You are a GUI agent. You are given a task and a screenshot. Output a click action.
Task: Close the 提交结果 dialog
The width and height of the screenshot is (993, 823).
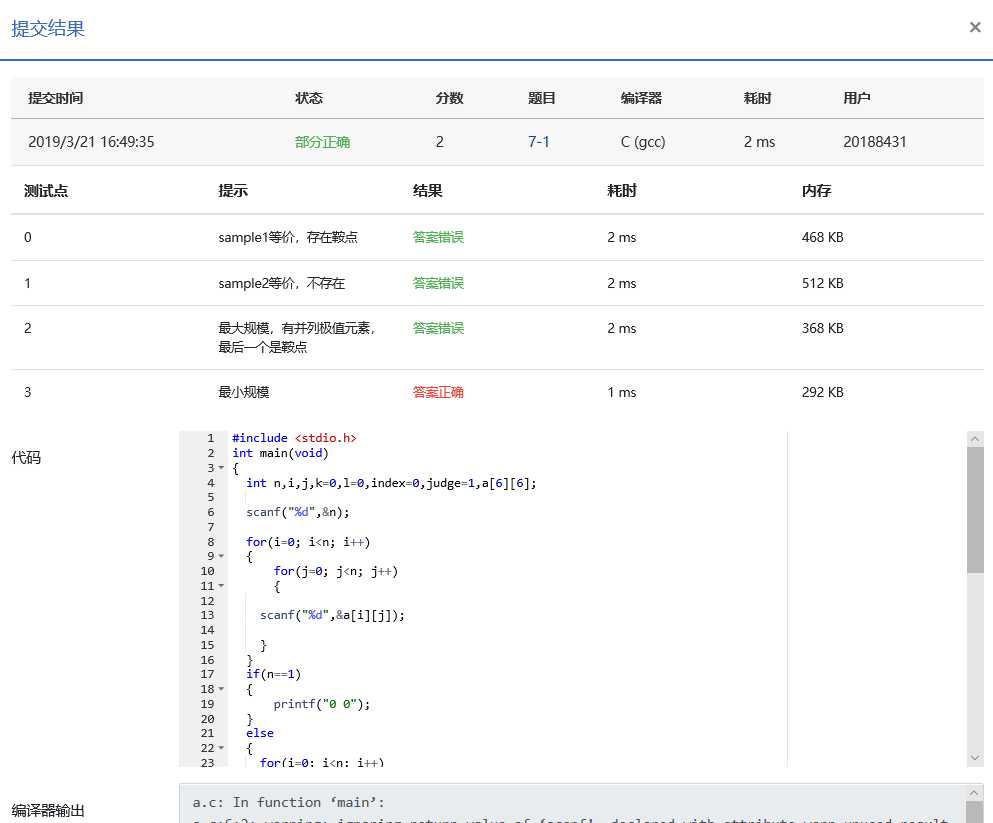(x=975, y=27)
